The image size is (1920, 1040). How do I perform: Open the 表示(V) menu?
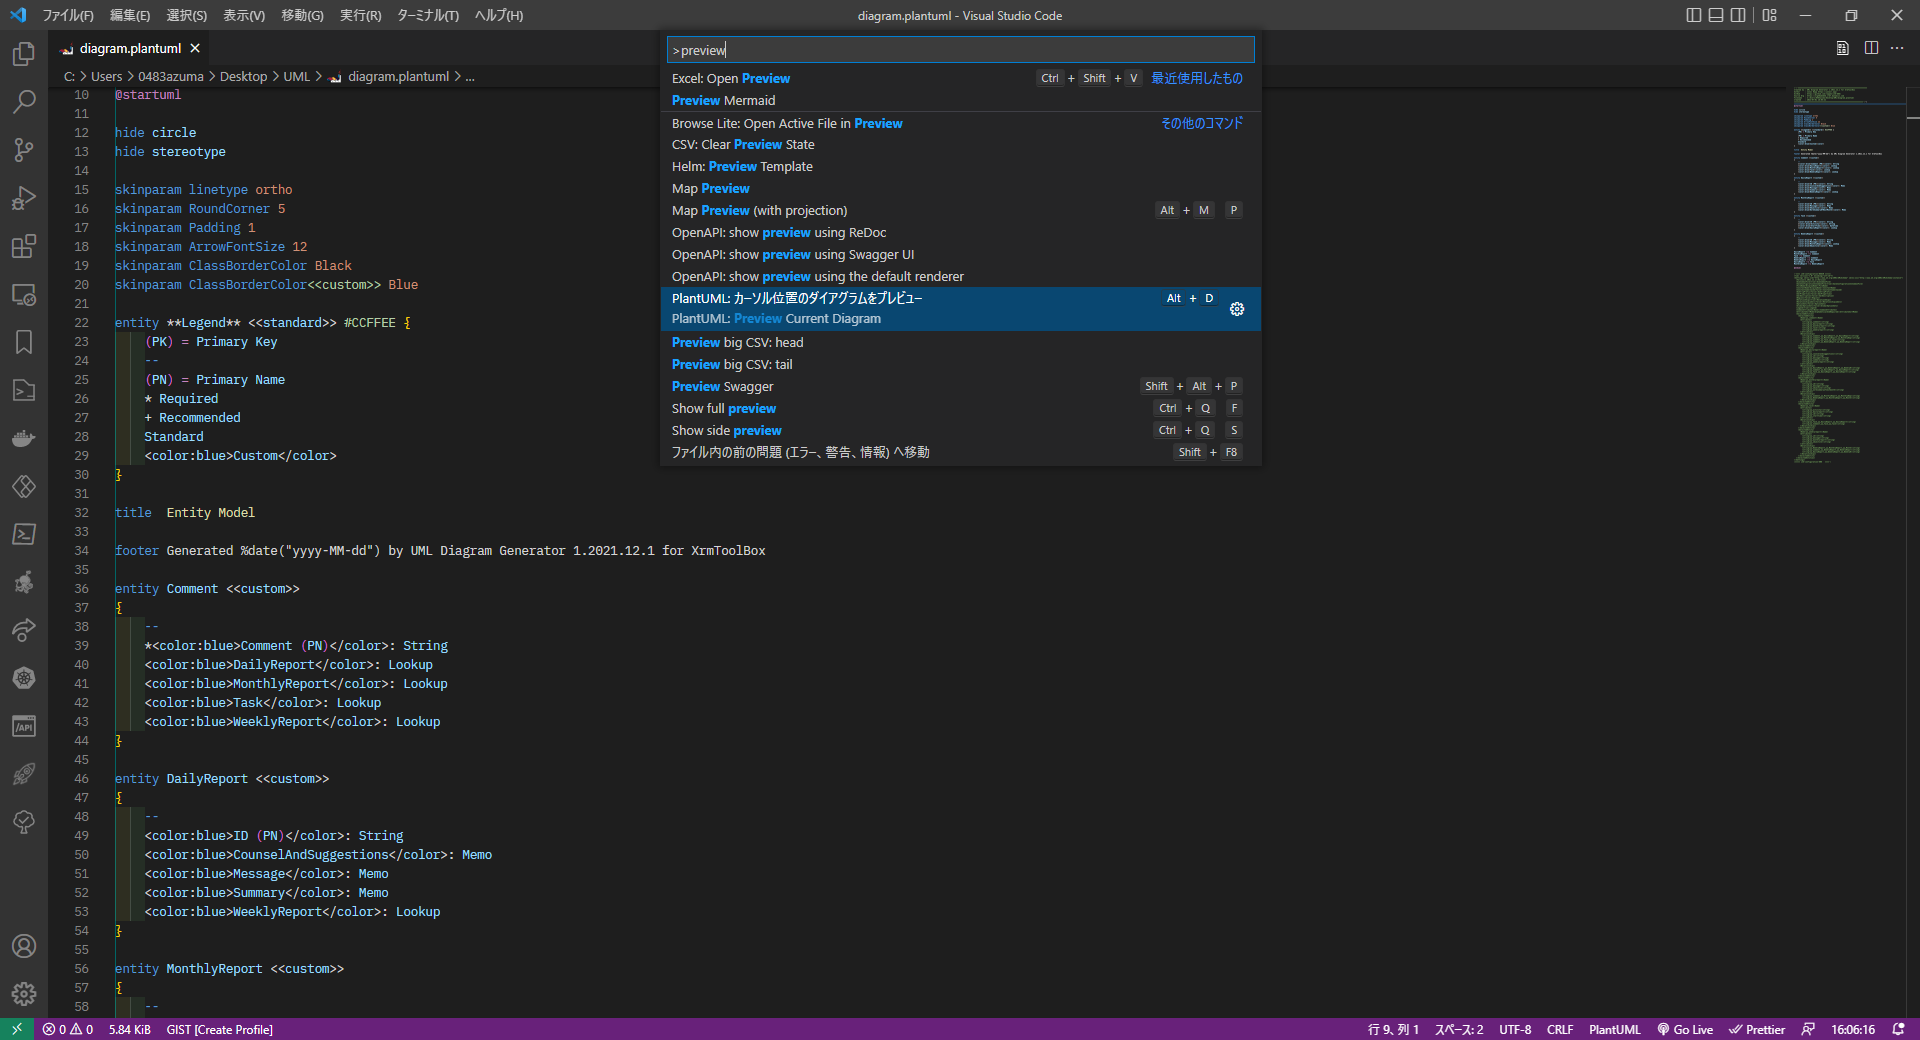(x=244, y=15)
